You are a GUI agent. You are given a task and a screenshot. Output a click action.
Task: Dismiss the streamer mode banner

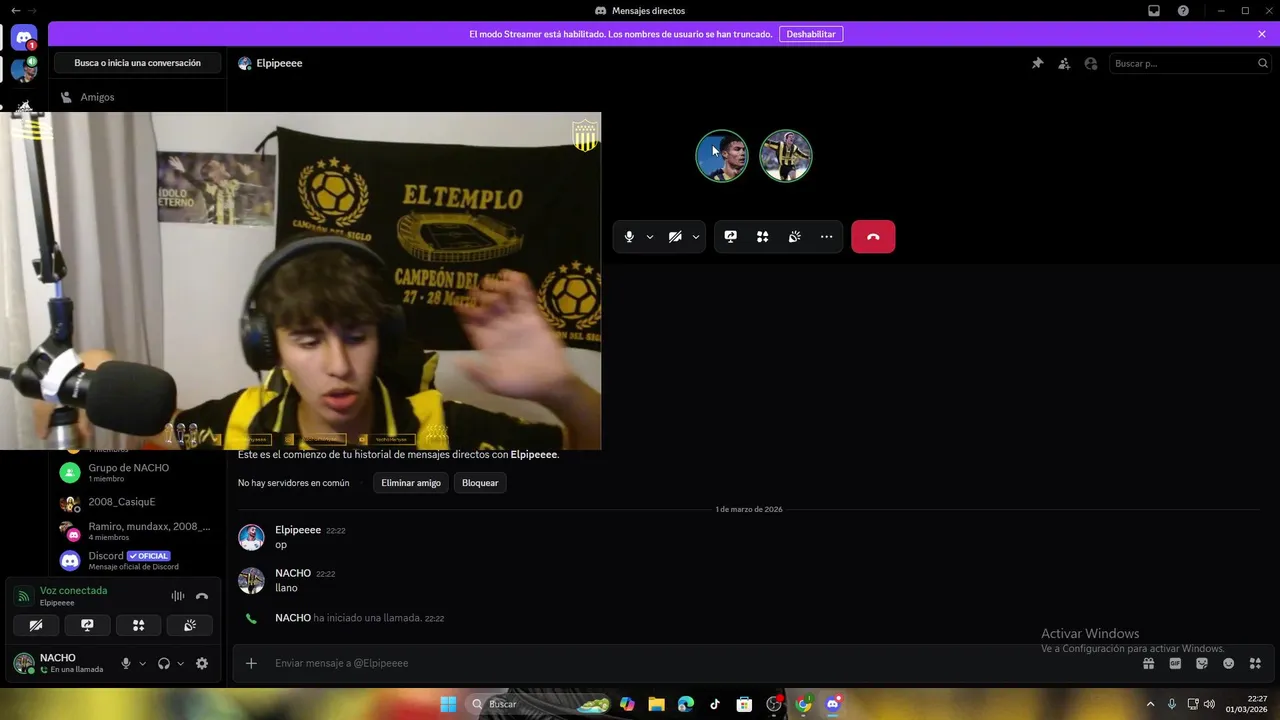tap(1262, 34)
